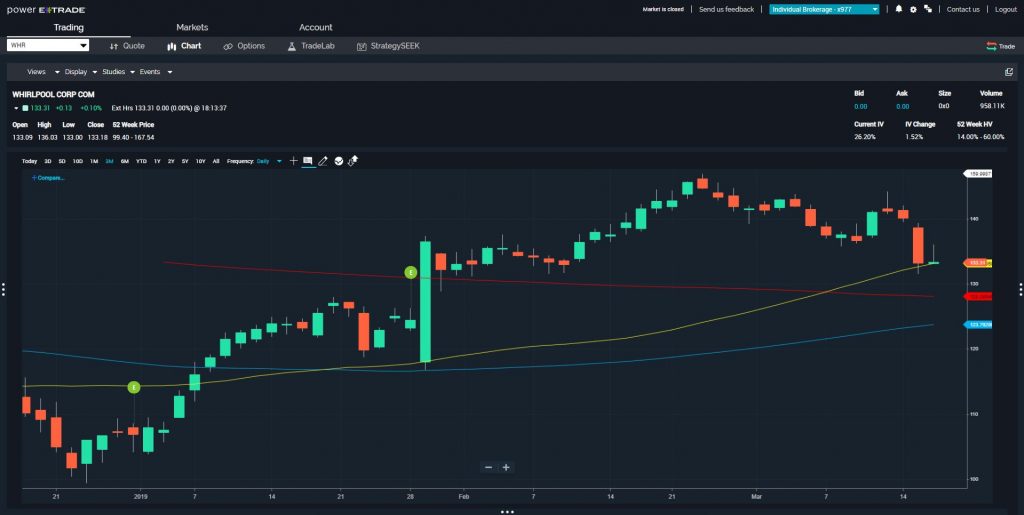Pop out chart with top-right external icon
Screen dimensions: 1024x515
tap(1009, 72)
